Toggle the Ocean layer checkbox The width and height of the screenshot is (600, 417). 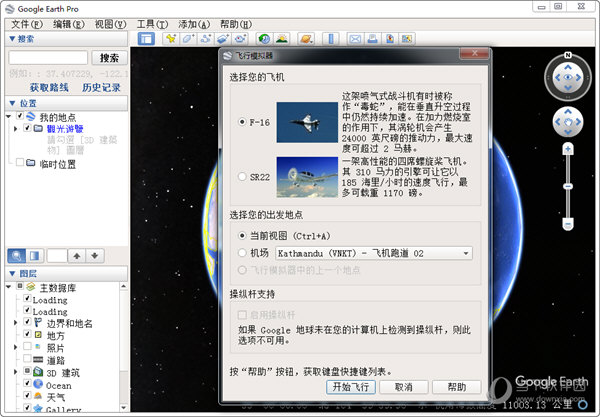coord(27,383)
